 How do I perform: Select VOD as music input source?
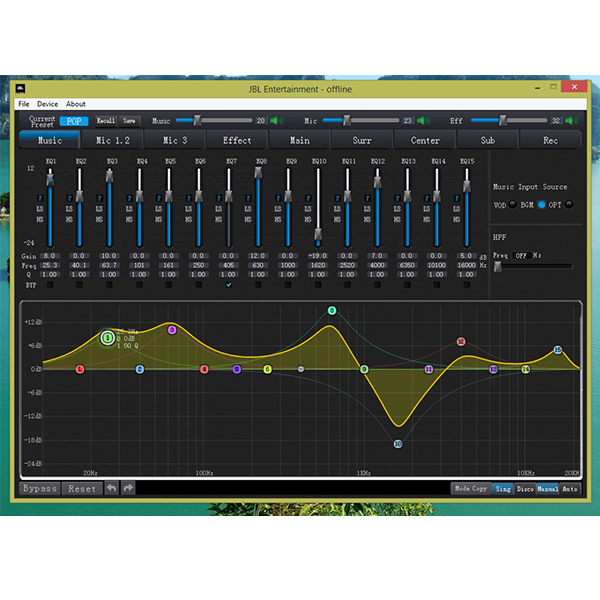coord(513,204)
